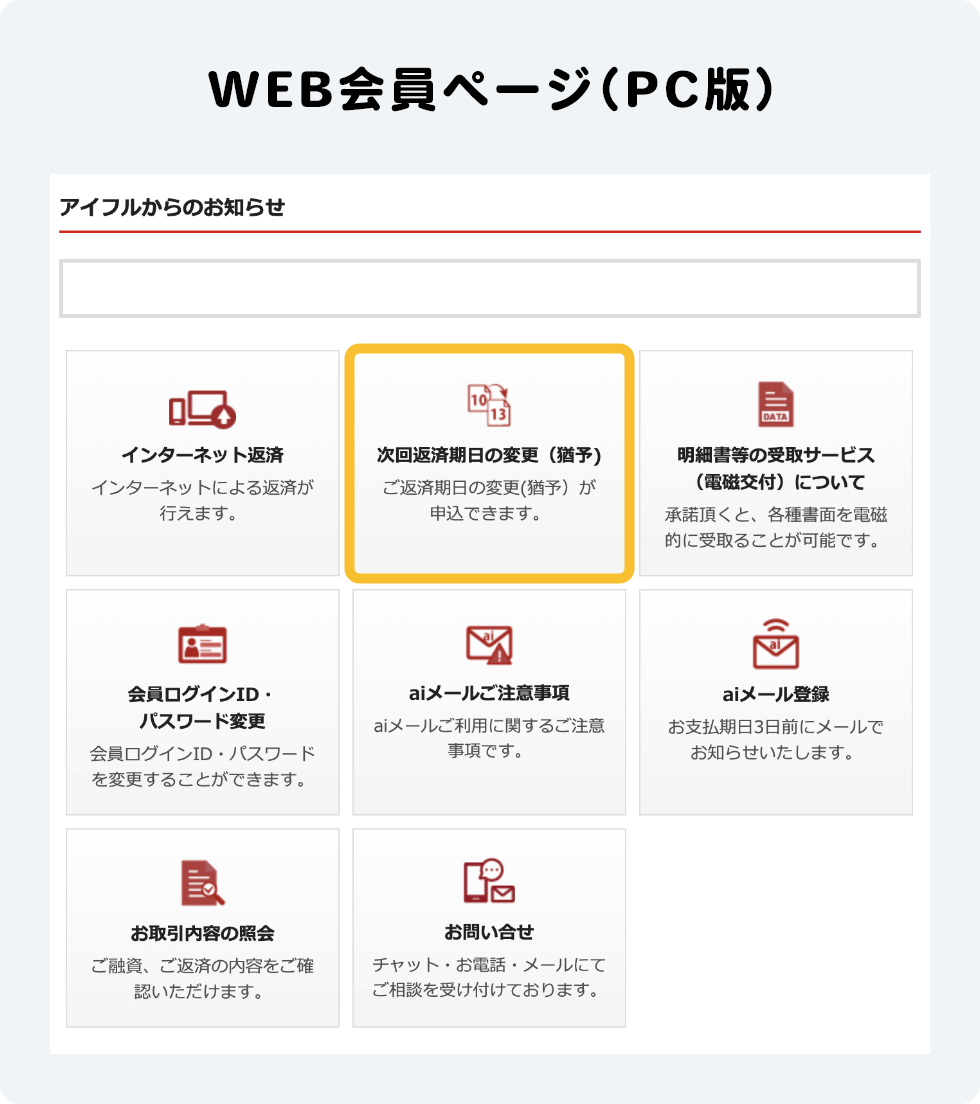
Task: Open the お取引内容の照会 title link
Action: (x=203, y=933)
